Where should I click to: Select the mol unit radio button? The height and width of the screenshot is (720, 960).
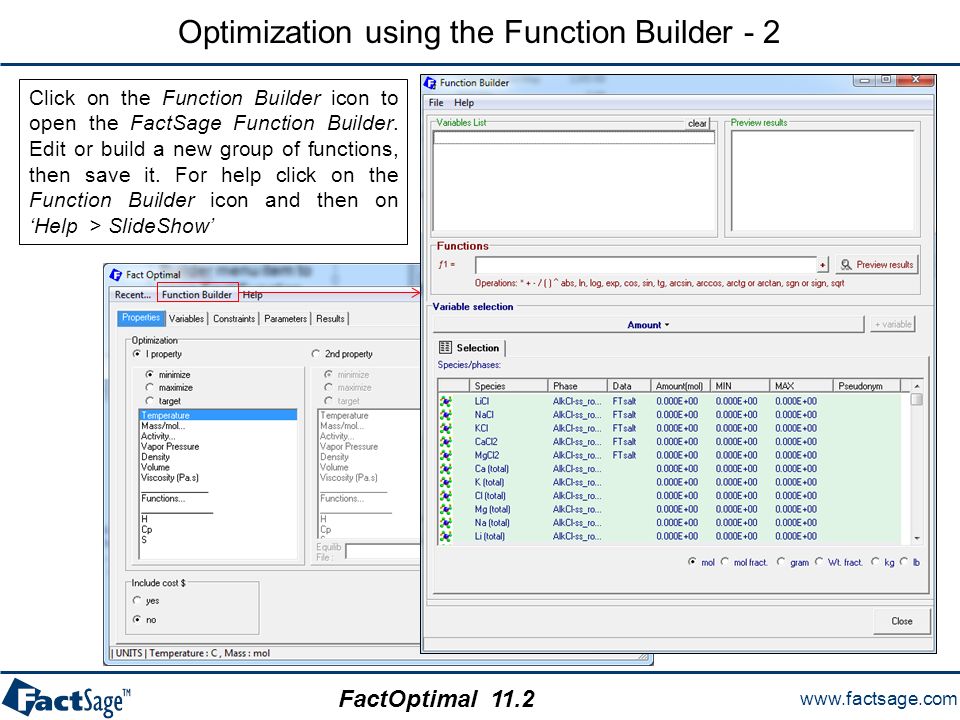692,562
